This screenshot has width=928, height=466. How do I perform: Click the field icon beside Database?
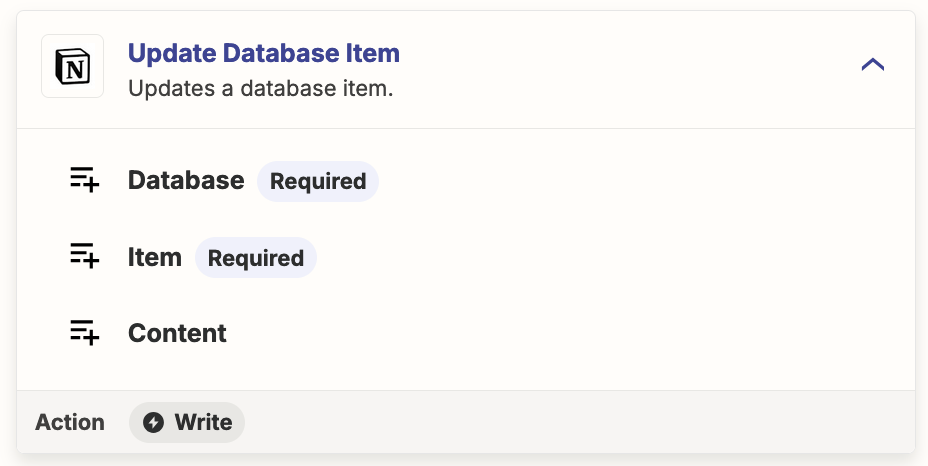pyautogui.click(x=85, y=180)
